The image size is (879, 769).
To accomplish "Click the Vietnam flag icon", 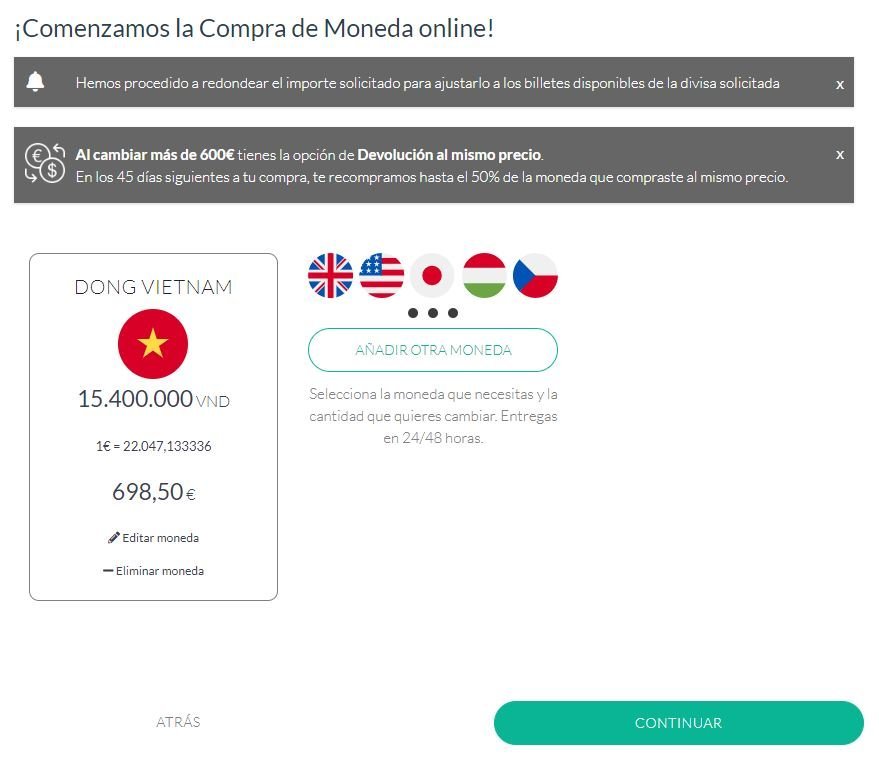I will (153, 344).
